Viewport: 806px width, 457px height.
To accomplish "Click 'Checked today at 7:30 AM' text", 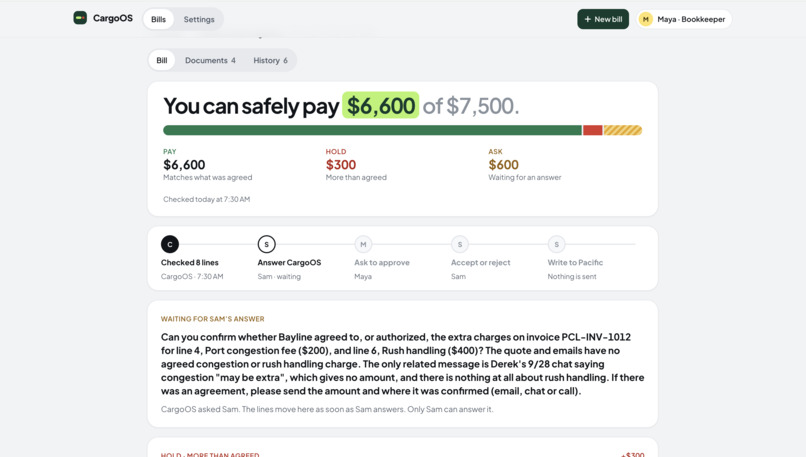I will click(207, 199).
